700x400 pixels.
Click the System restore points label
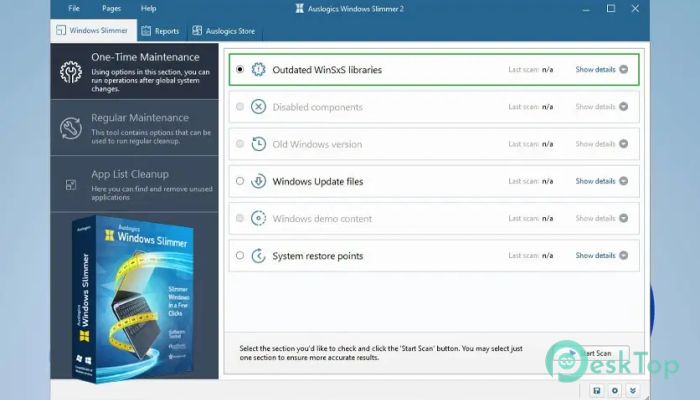(x=318, y=256)
